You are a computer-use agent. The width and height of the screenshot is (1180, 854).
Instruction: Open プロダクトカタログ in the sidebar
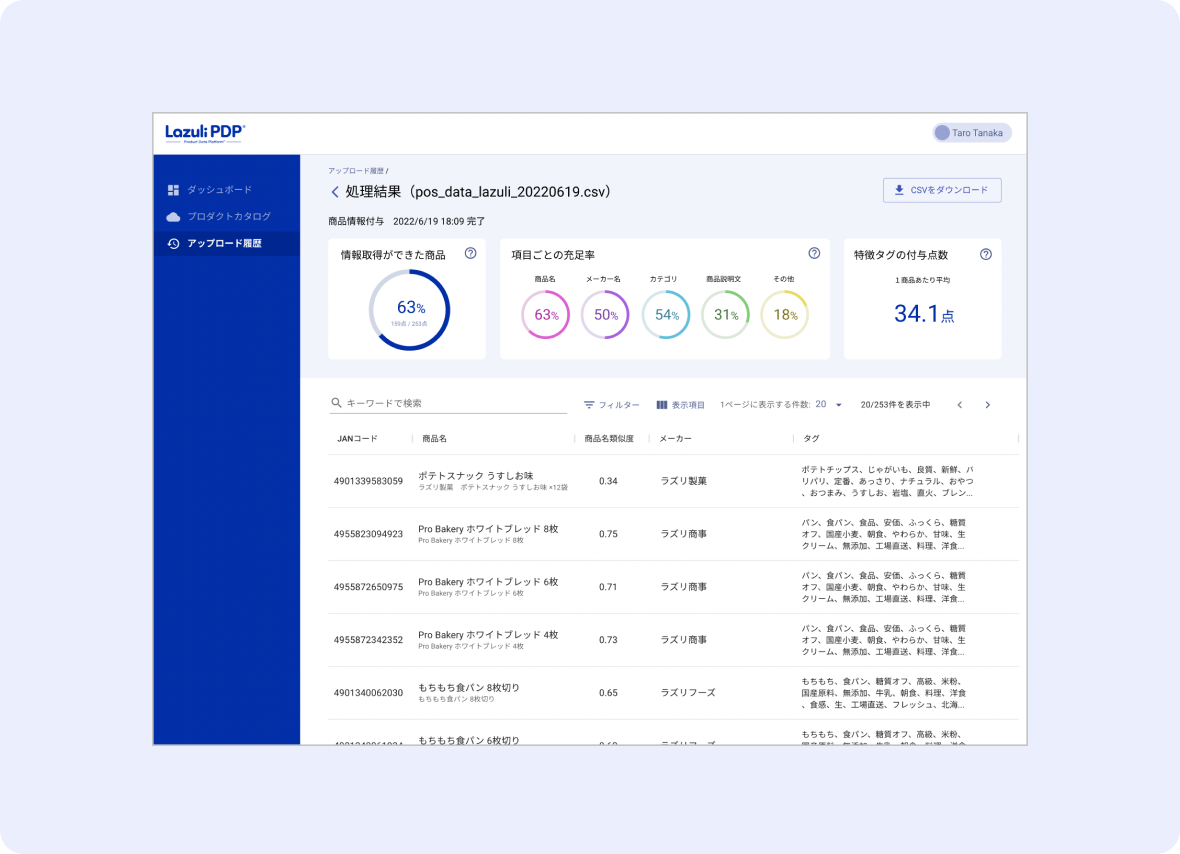[x=228, y=217]
